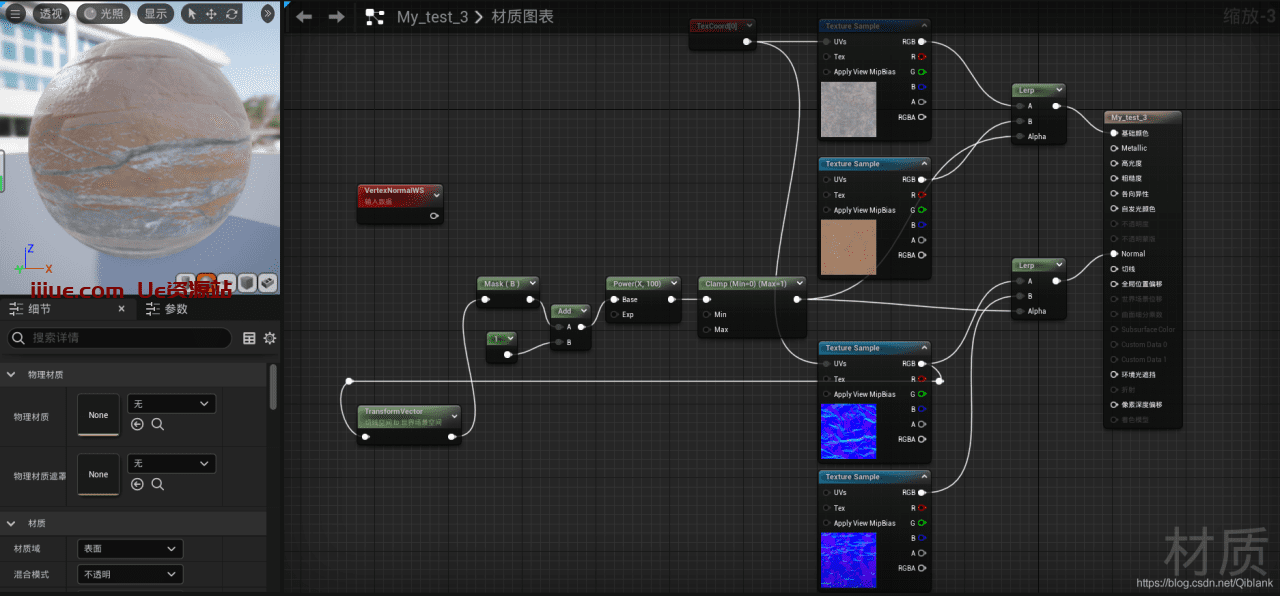
Task: Toggle custom mesh preview shape button
Action: (x=267, y=283)
